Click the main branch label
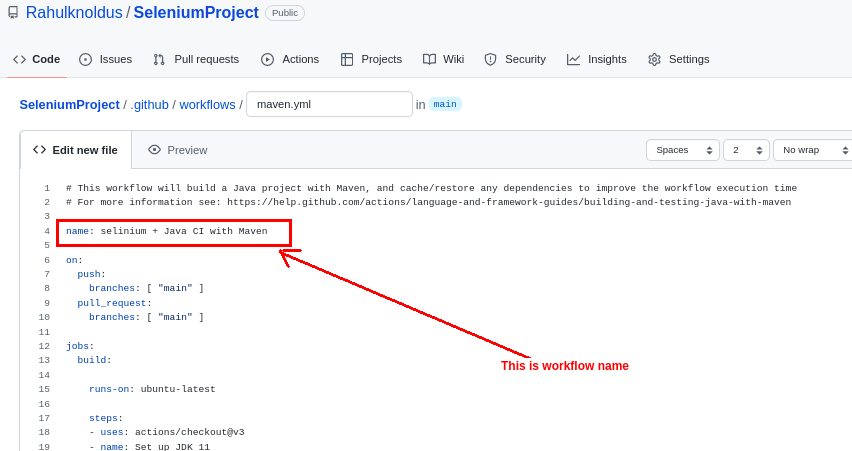The image size is (852, 451). pos(445,104)
